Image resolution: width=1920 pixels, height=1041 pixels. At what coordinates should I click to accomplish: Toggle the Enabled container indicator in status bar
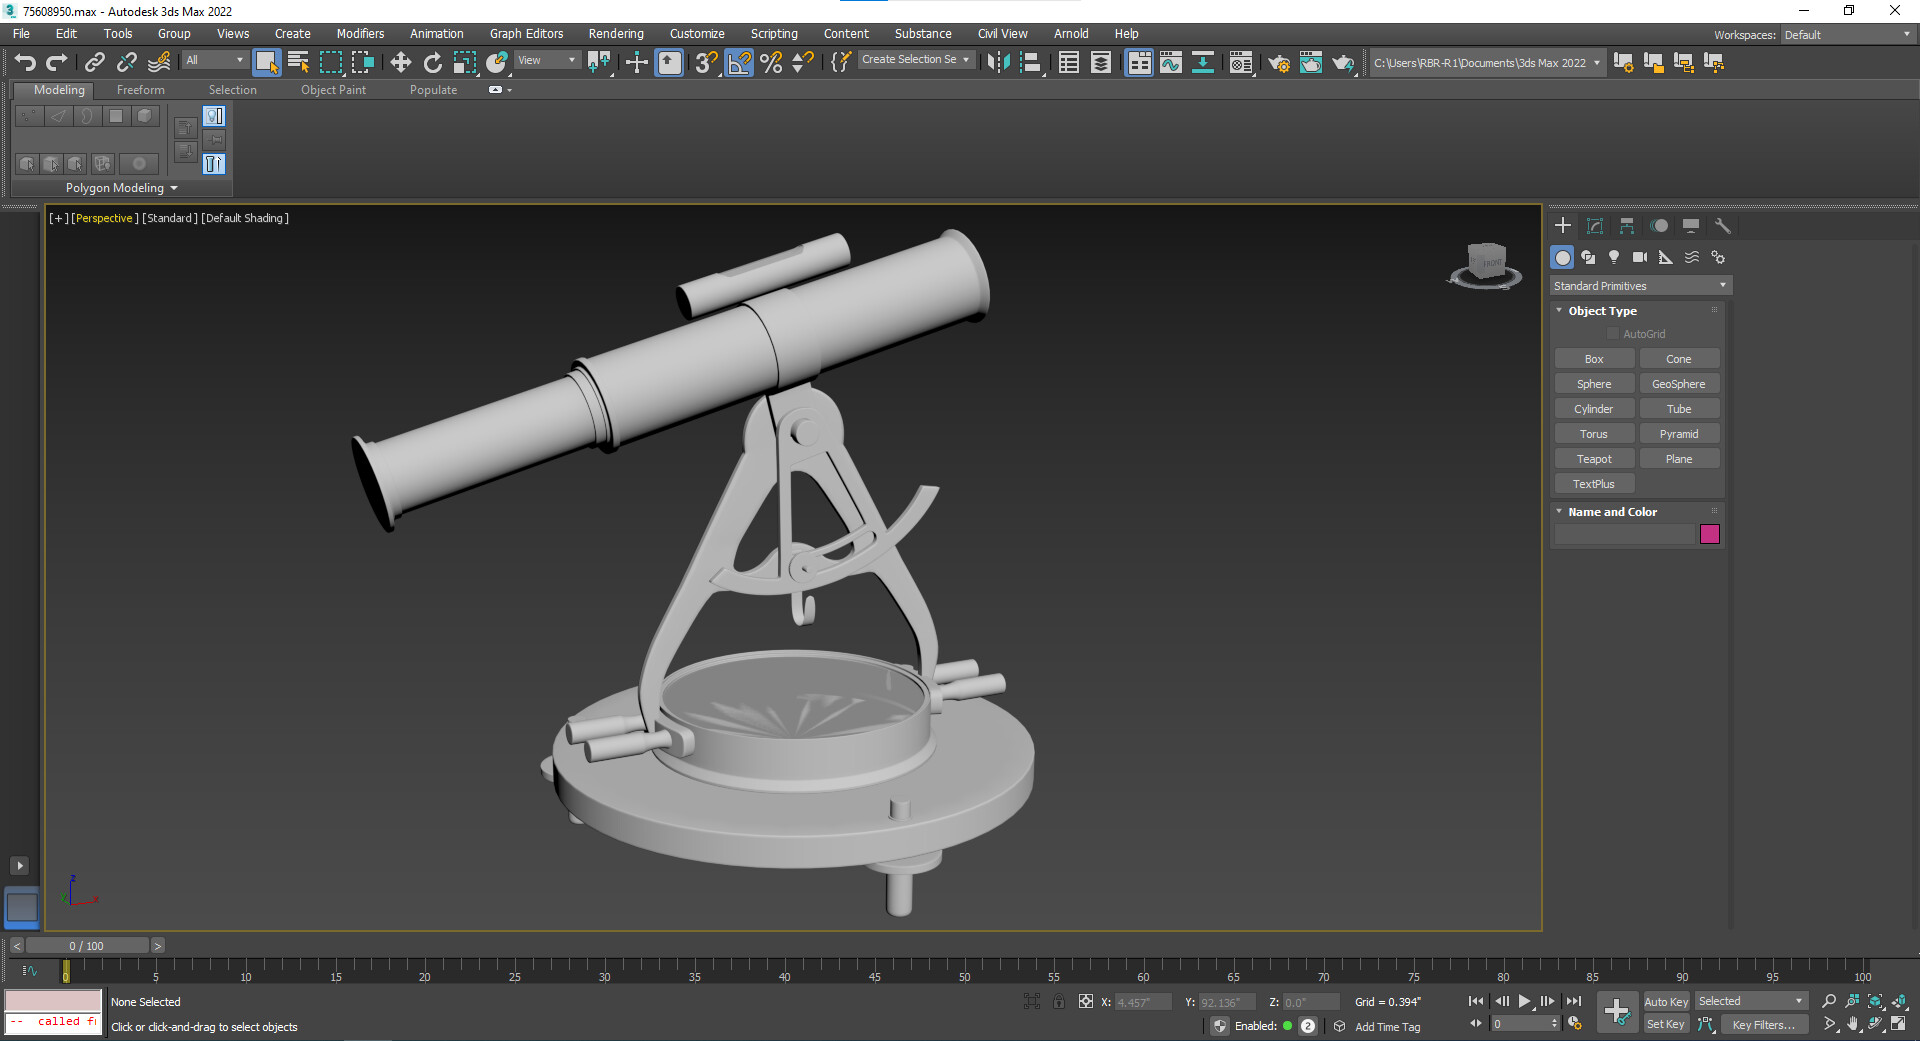pyautogui.click(x=1289, y=1026)
